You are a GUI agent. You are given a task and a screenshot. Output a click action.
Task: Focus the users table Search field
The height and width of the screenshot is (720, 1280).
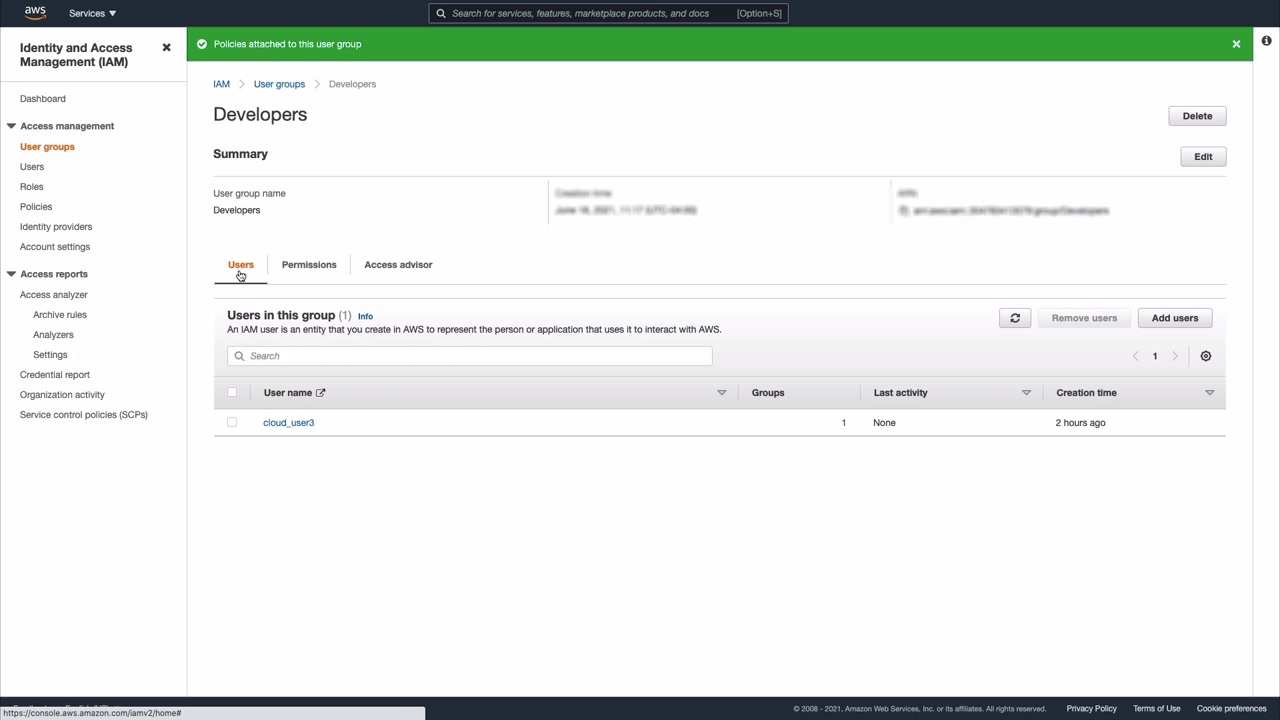(470, 356)
